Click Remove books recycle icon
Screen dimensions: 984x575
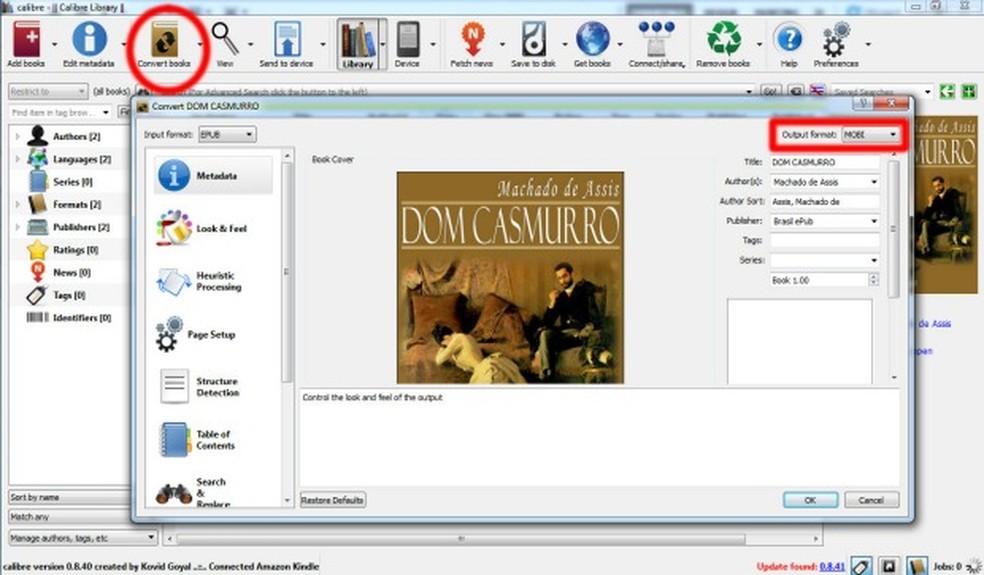(724, 39)
